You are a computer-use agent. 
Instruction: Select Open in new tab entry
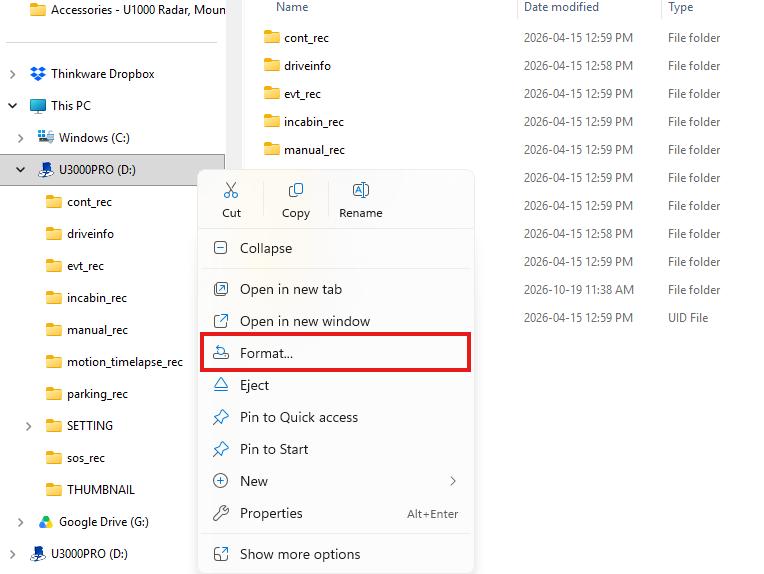click(x=336, y=289)
